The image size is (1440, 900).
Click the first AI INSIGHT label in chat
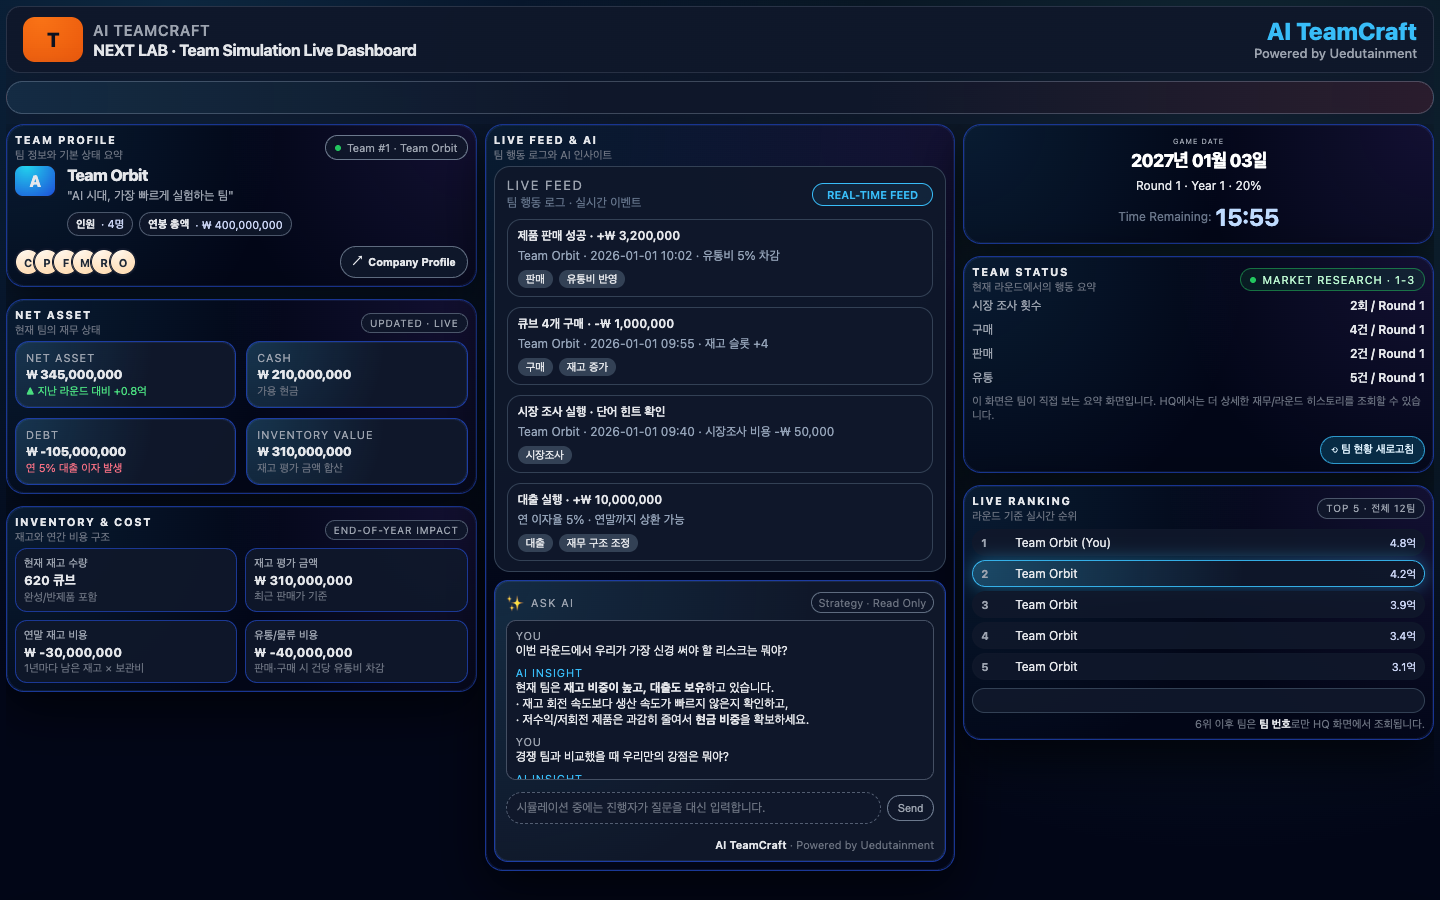pyautogui.click(x=549, y=673)
